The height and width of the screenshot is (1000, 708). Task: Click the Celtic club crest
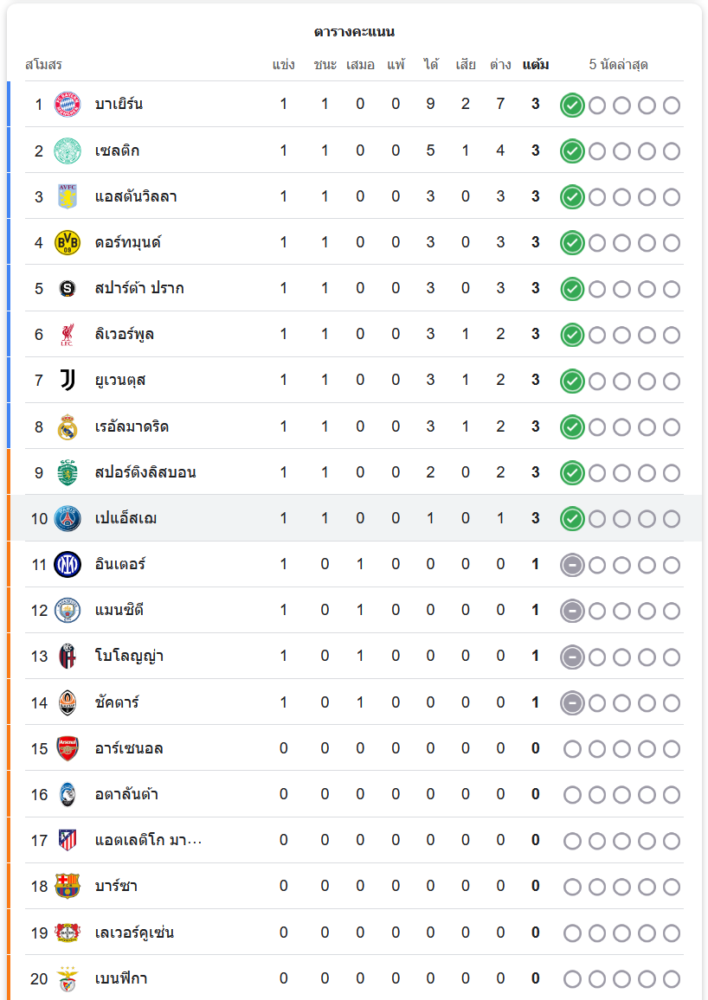pos(67,151)
